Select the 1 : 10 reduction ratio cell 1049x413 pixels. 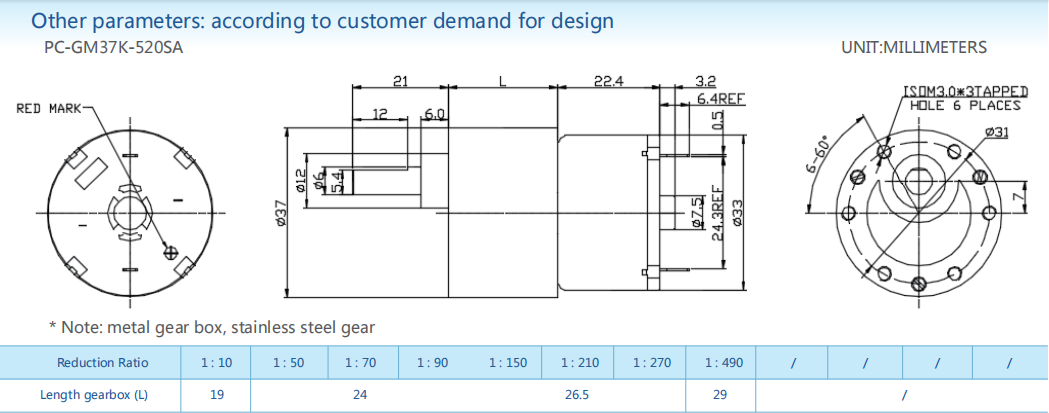tap(215, 363)
